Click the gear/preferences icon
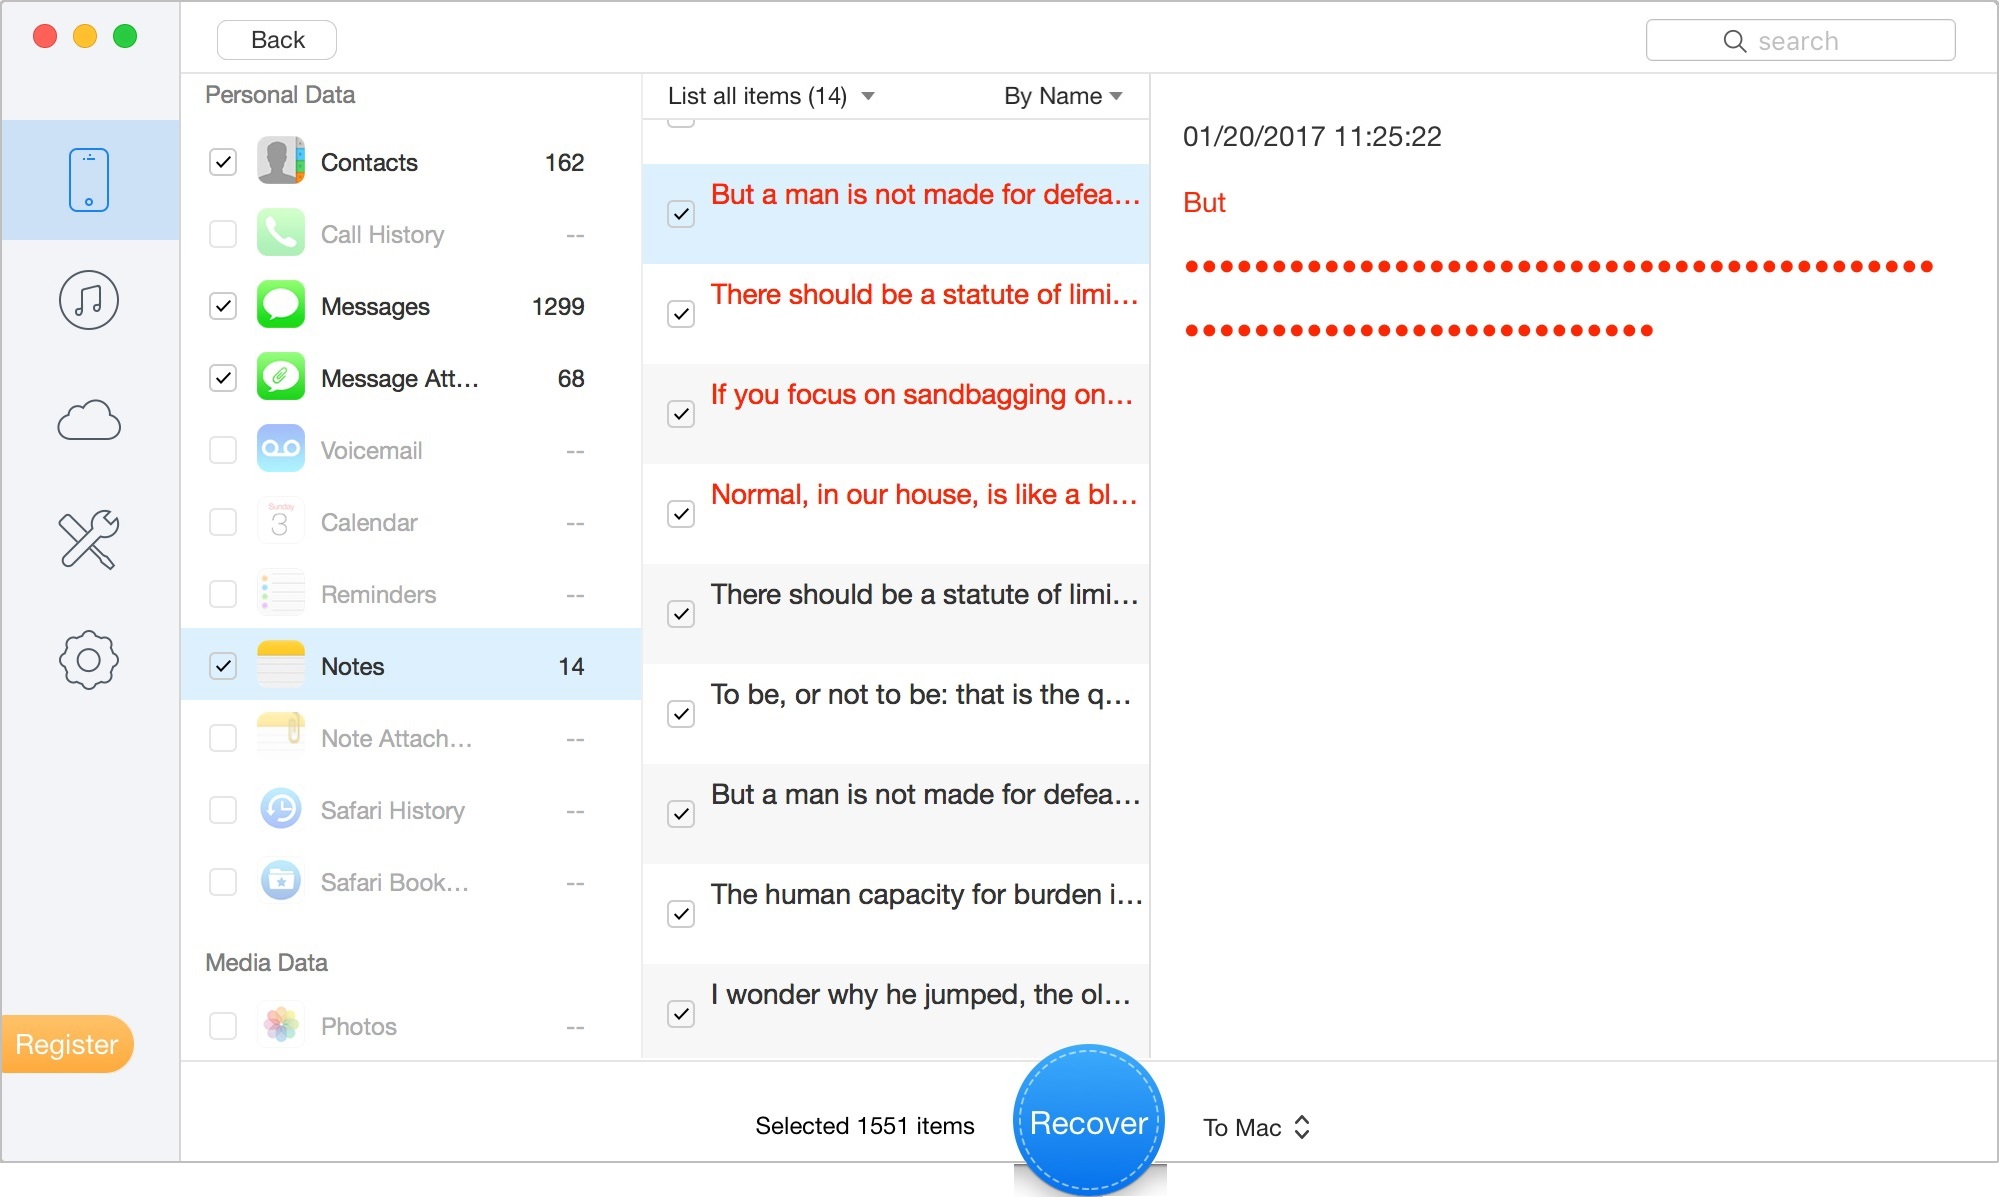Viewport: 1999px width, 1197px height. [88, 660]
